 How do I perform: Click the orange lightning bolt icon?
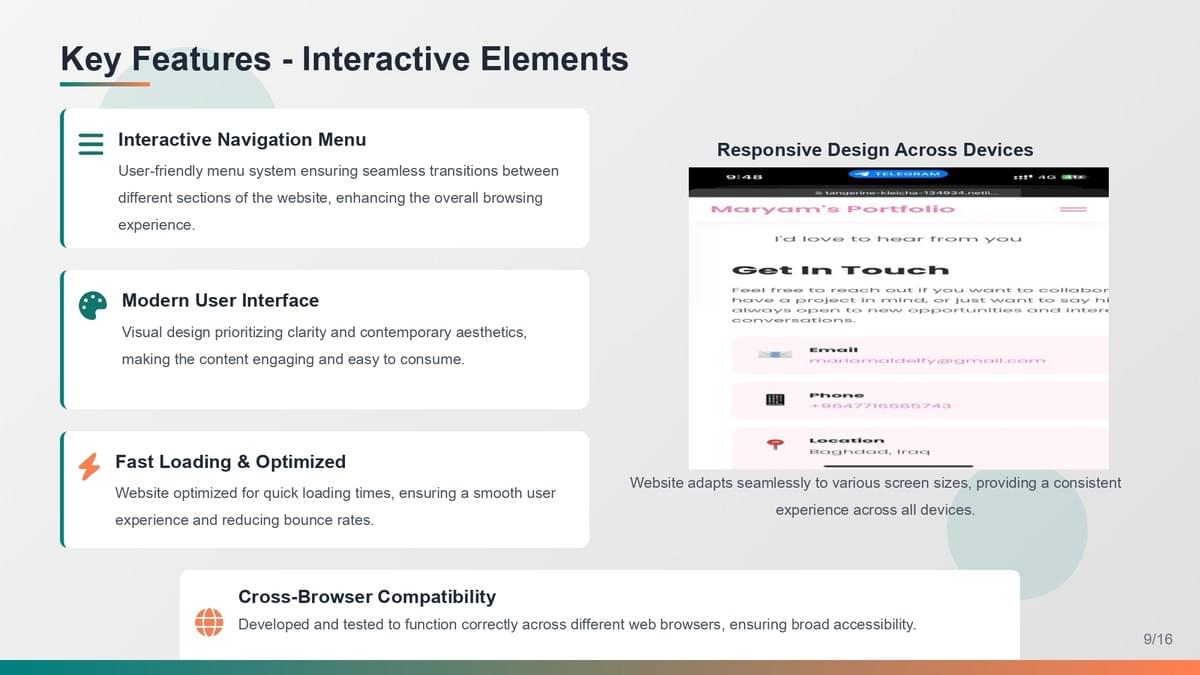(x=89, y=466)
